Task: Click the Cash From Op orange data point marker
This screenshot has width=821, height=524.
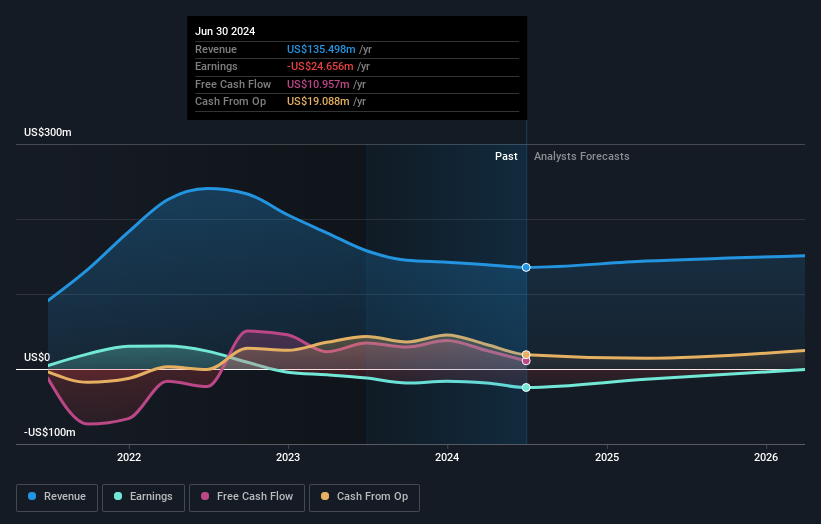Action: tap(526, 355)
